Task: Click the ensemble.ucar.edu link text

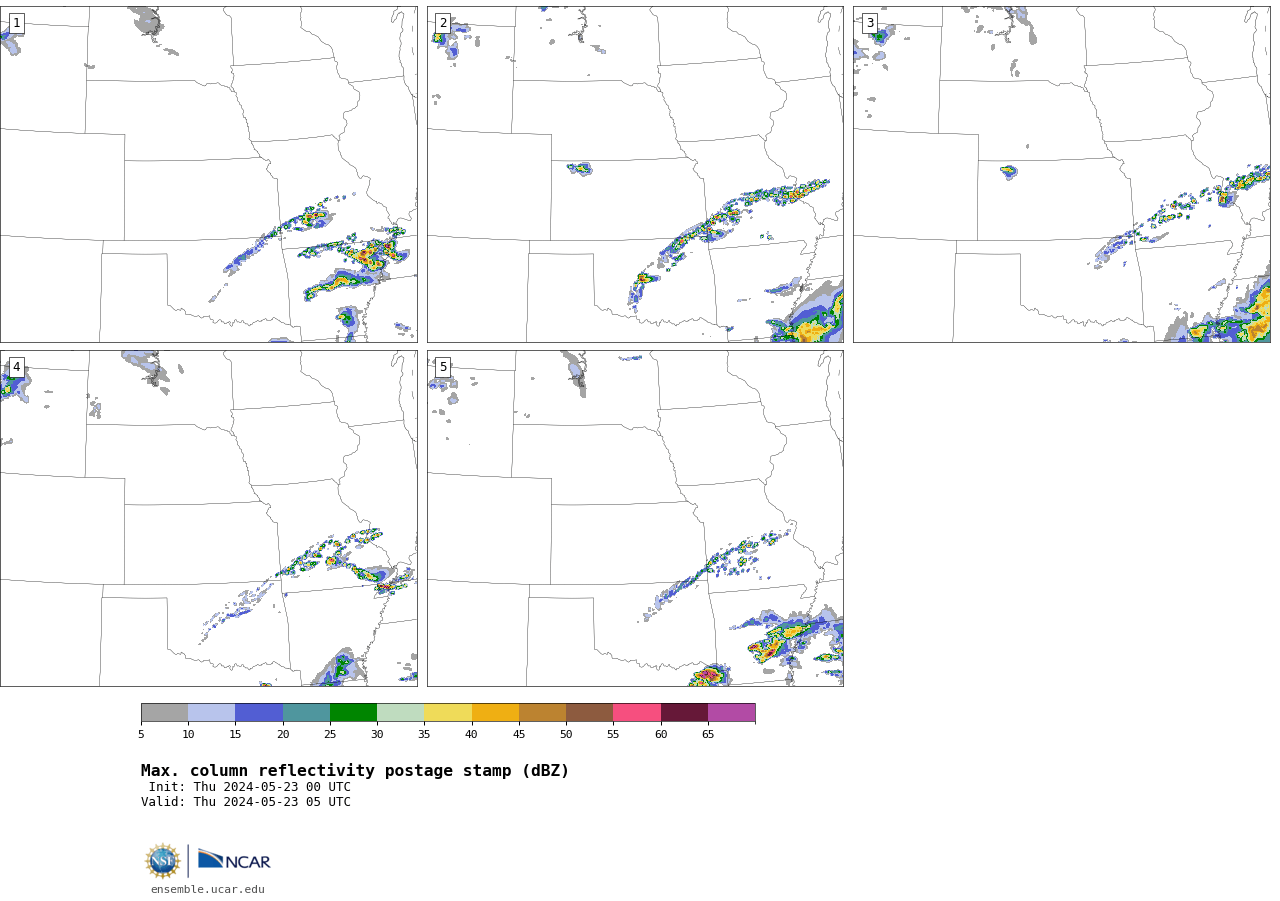Action: [208, 889]
